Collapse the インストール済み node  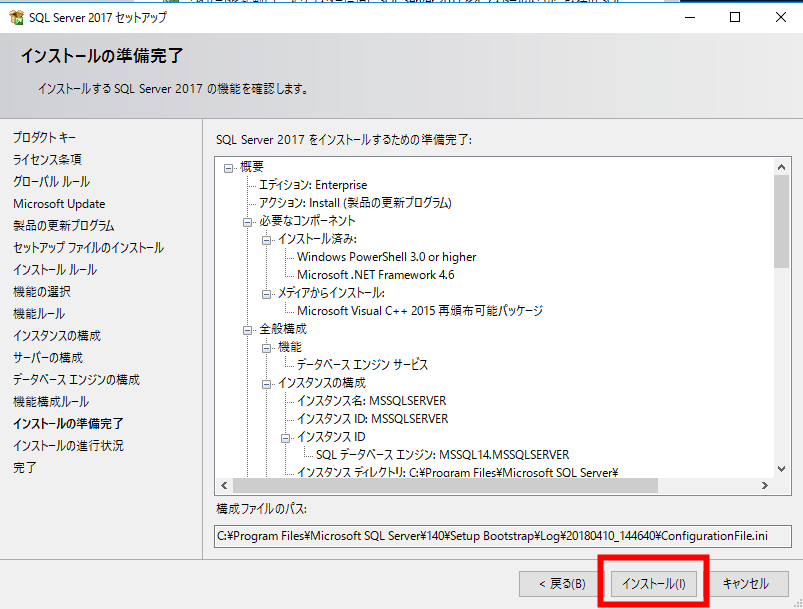tap(267, 239)
